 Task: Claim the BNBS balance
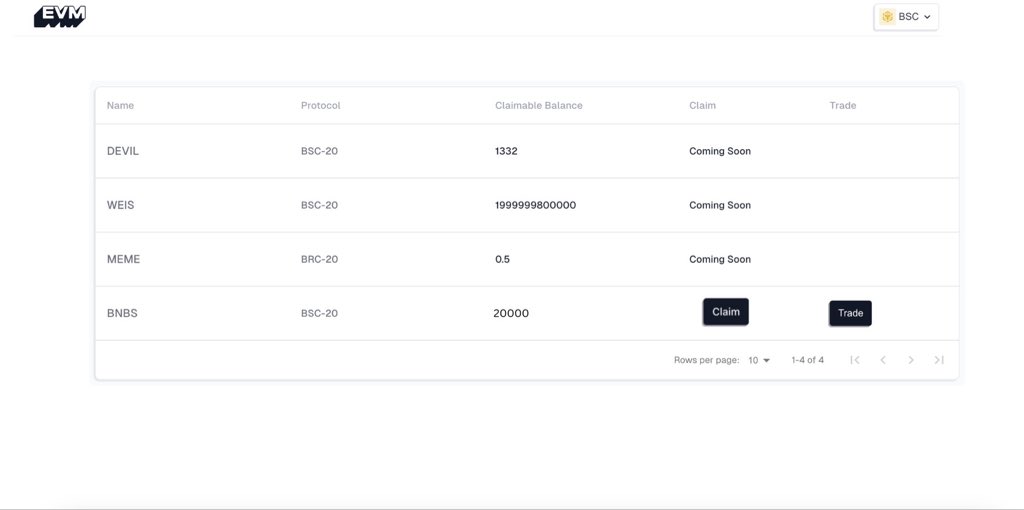click(x=726, y=311)
